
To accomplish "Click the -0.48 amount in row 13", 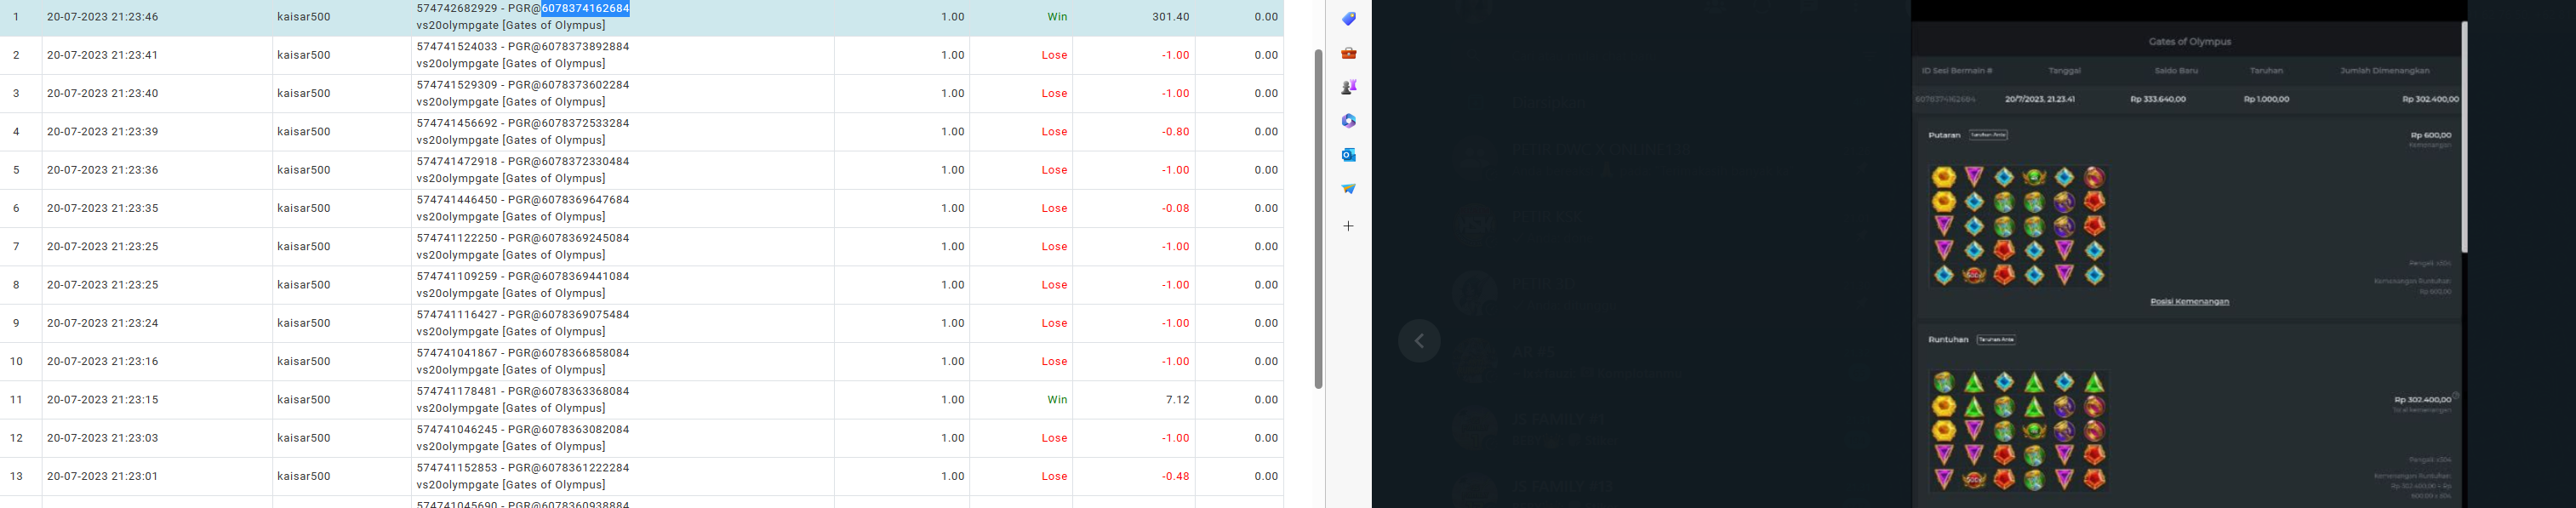I will point(1175,476).
